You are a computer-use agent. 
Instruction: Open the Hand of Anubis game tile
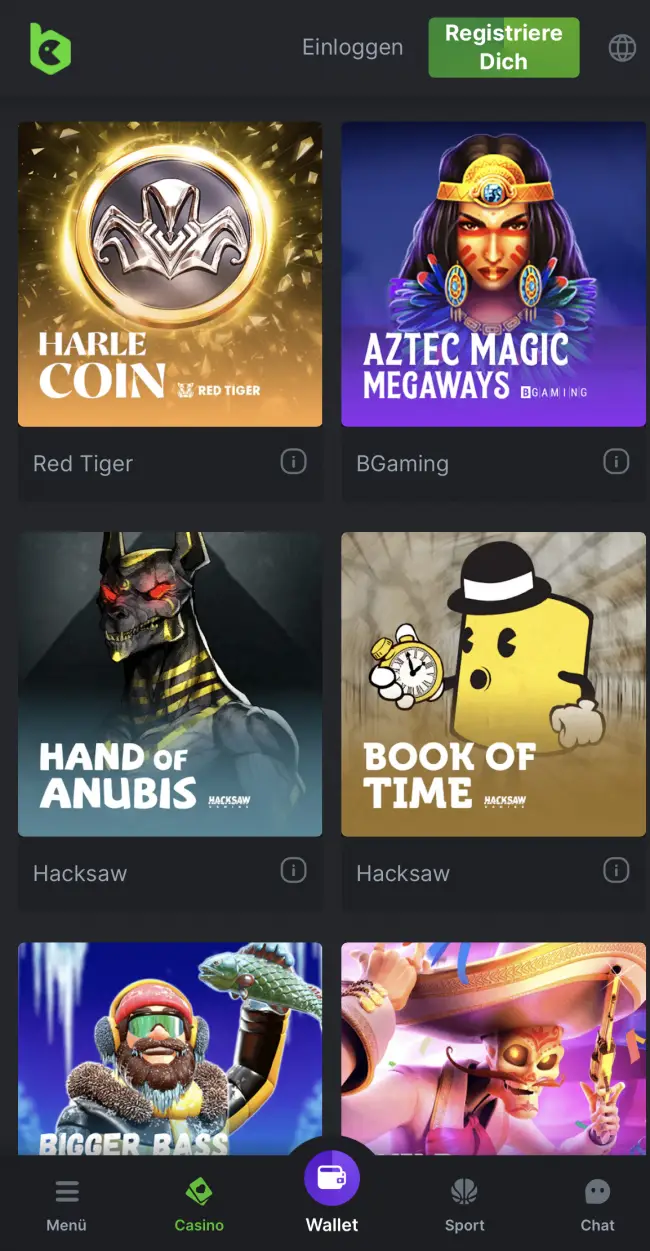tap(170, 684)
